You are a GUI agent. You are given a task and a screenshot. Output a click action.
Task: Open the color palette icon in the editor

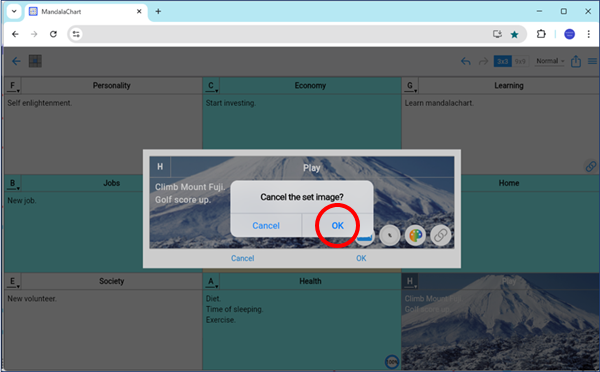click(x=415, y=235)
